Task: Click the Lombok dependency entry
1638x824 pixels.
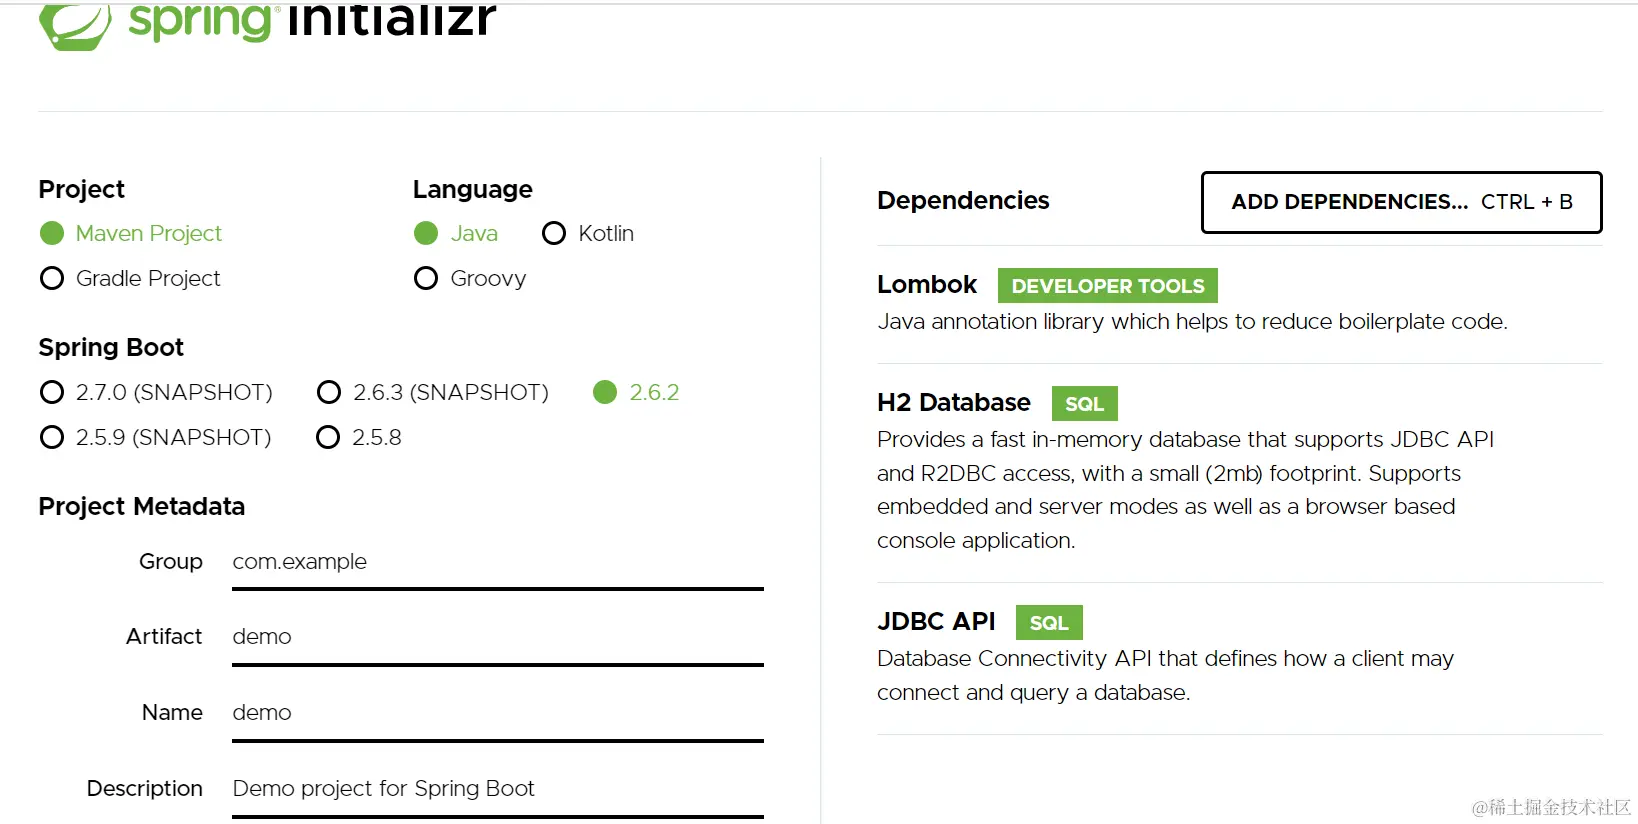Action: [x=927, y=285]
